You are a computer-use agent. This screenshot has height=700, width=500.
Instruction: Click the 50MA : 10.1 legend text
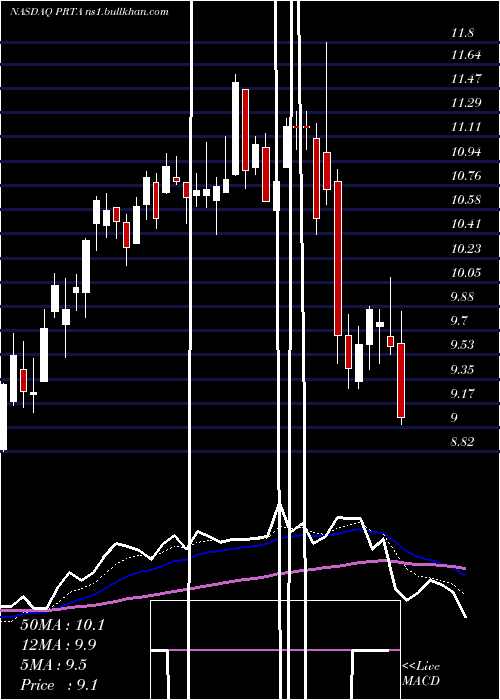[62, 625]
